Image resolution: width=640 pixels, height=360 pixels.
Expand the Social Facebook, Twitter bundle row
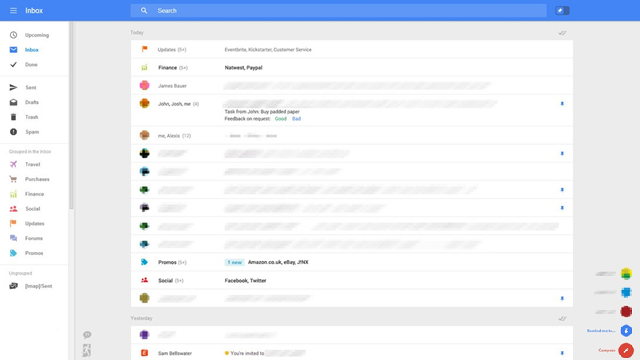352,280
